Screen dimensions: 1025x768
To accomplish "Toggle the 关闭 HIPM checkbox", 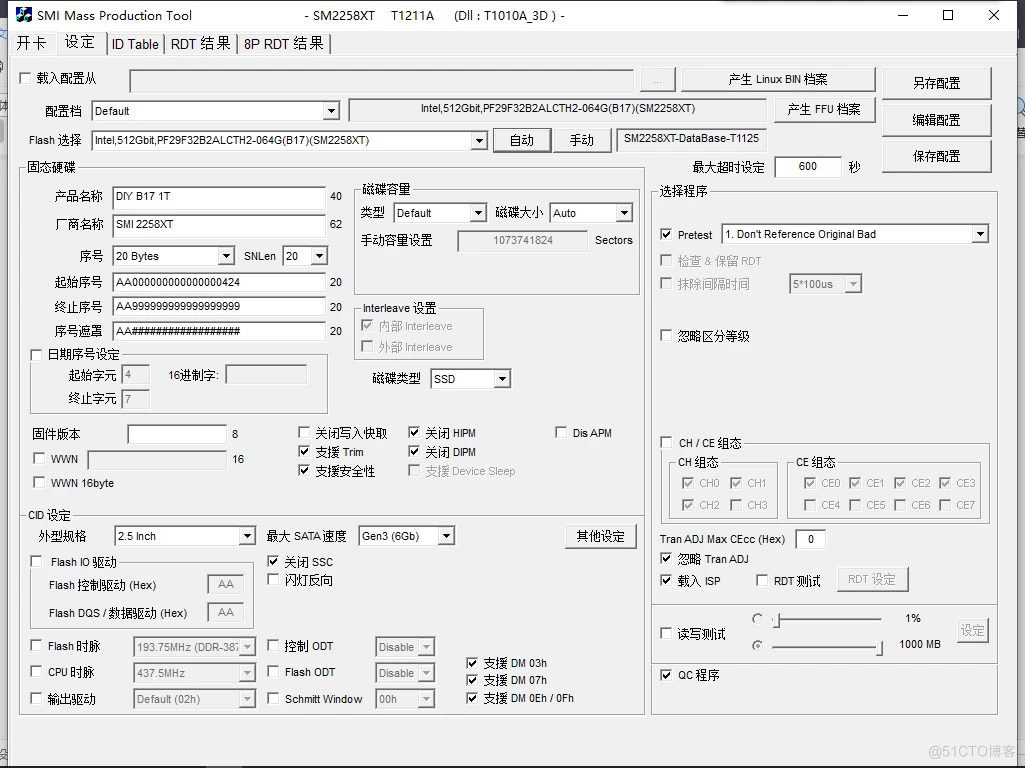I will (414, 433).
